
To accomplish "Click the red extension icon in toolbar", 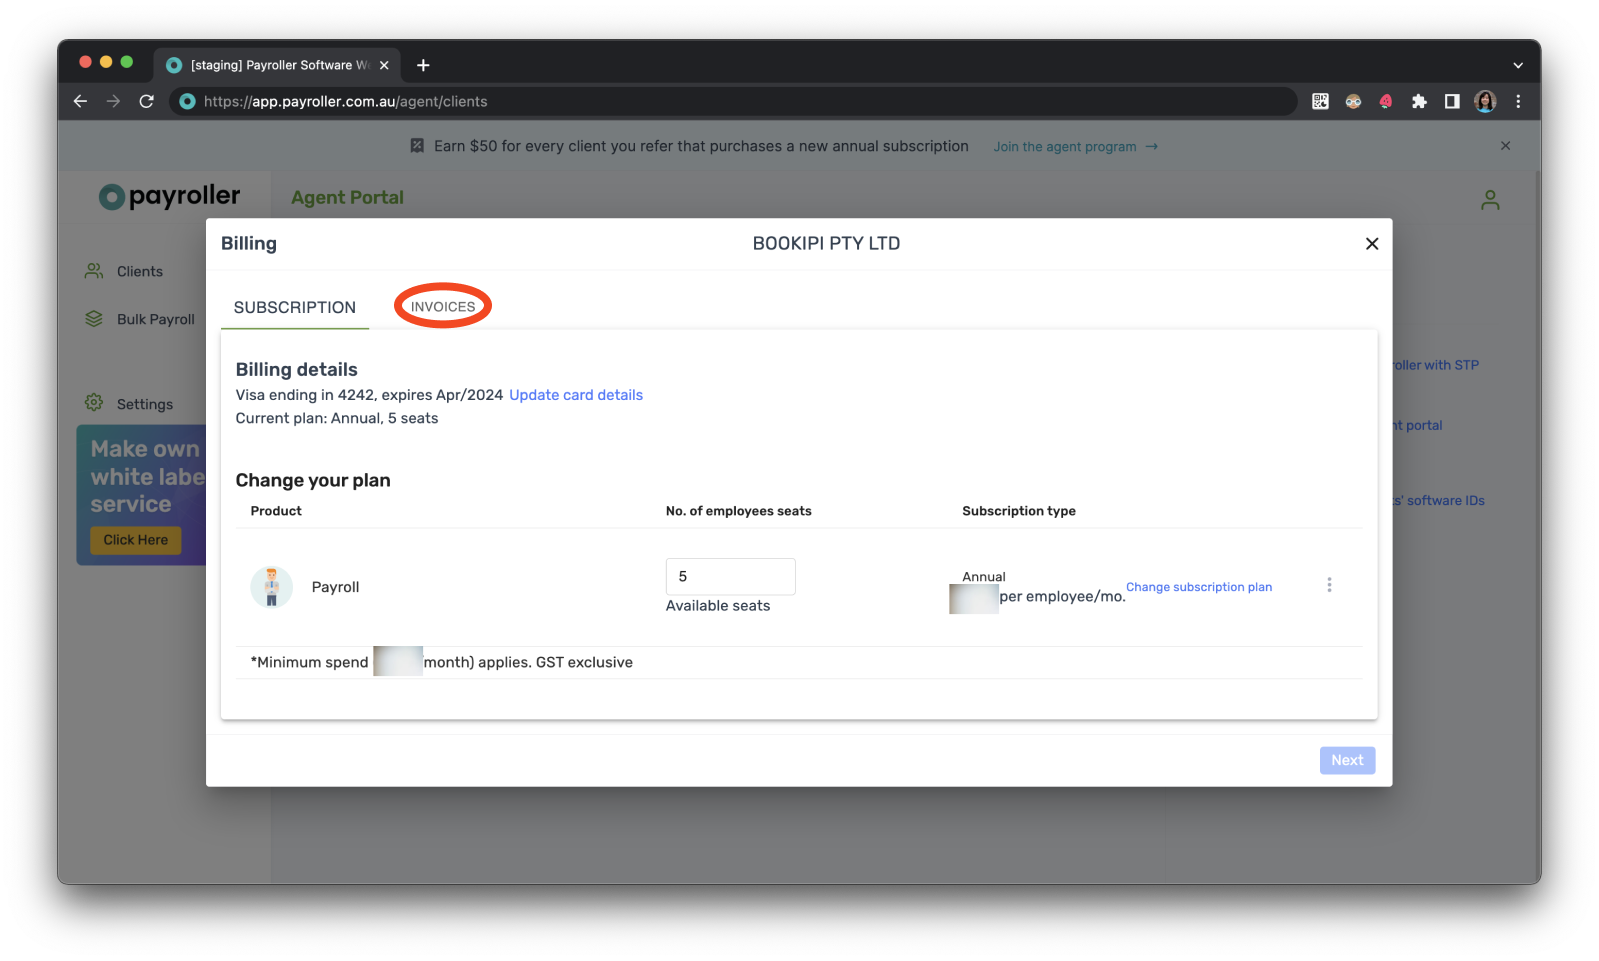I will click(x=1386, y=101).
